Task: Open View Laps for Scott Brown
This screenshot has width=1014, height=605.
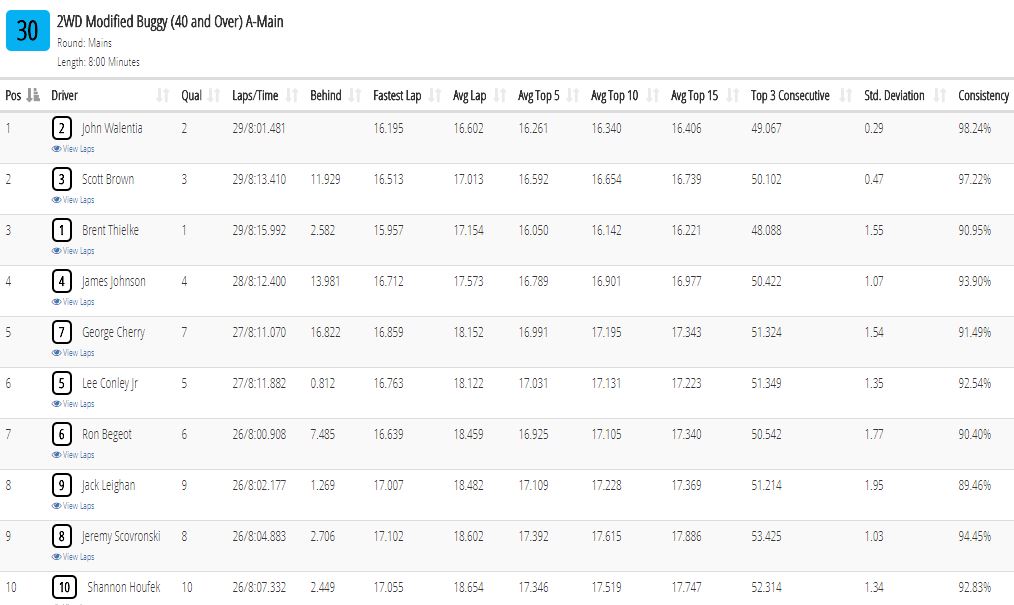Action: [73, 200]
